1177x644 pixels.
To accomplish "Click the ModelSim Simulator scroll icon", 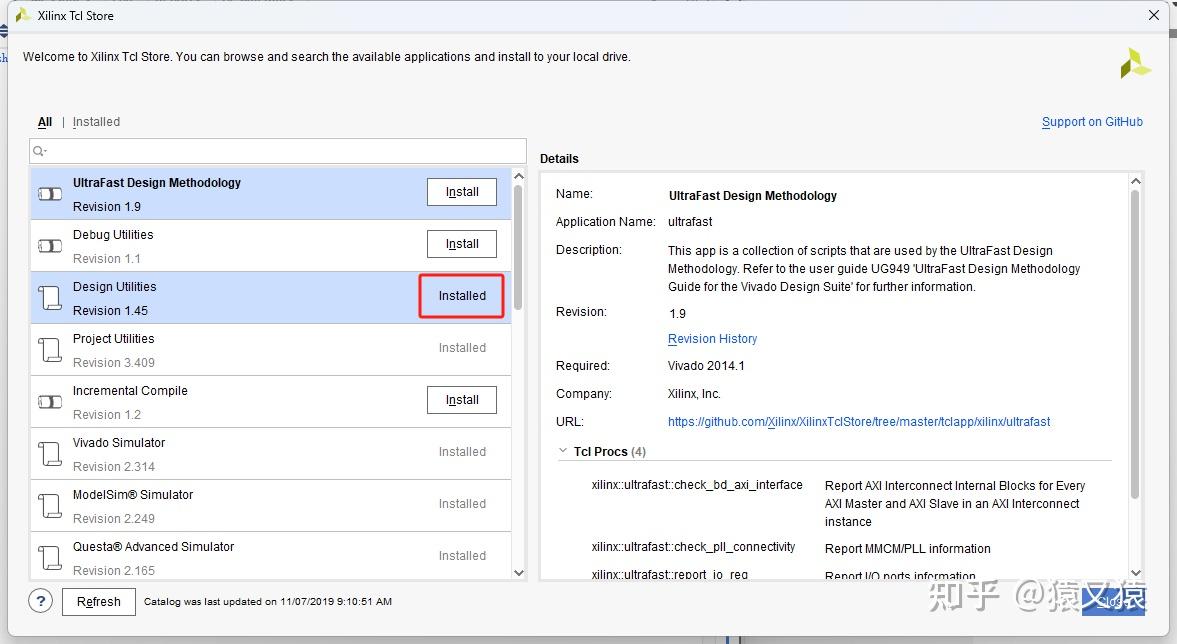I will pyautogui.click(x=50, y=506).
